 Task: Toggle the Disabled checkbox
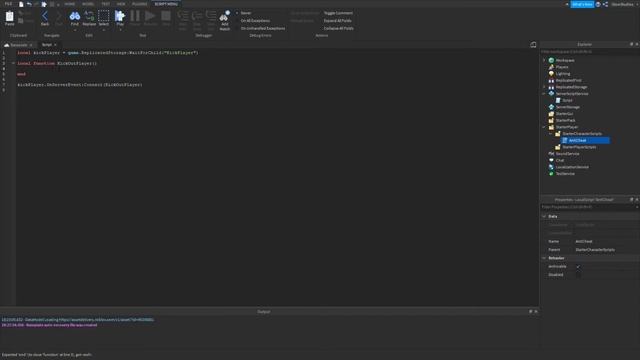(578, 275)
